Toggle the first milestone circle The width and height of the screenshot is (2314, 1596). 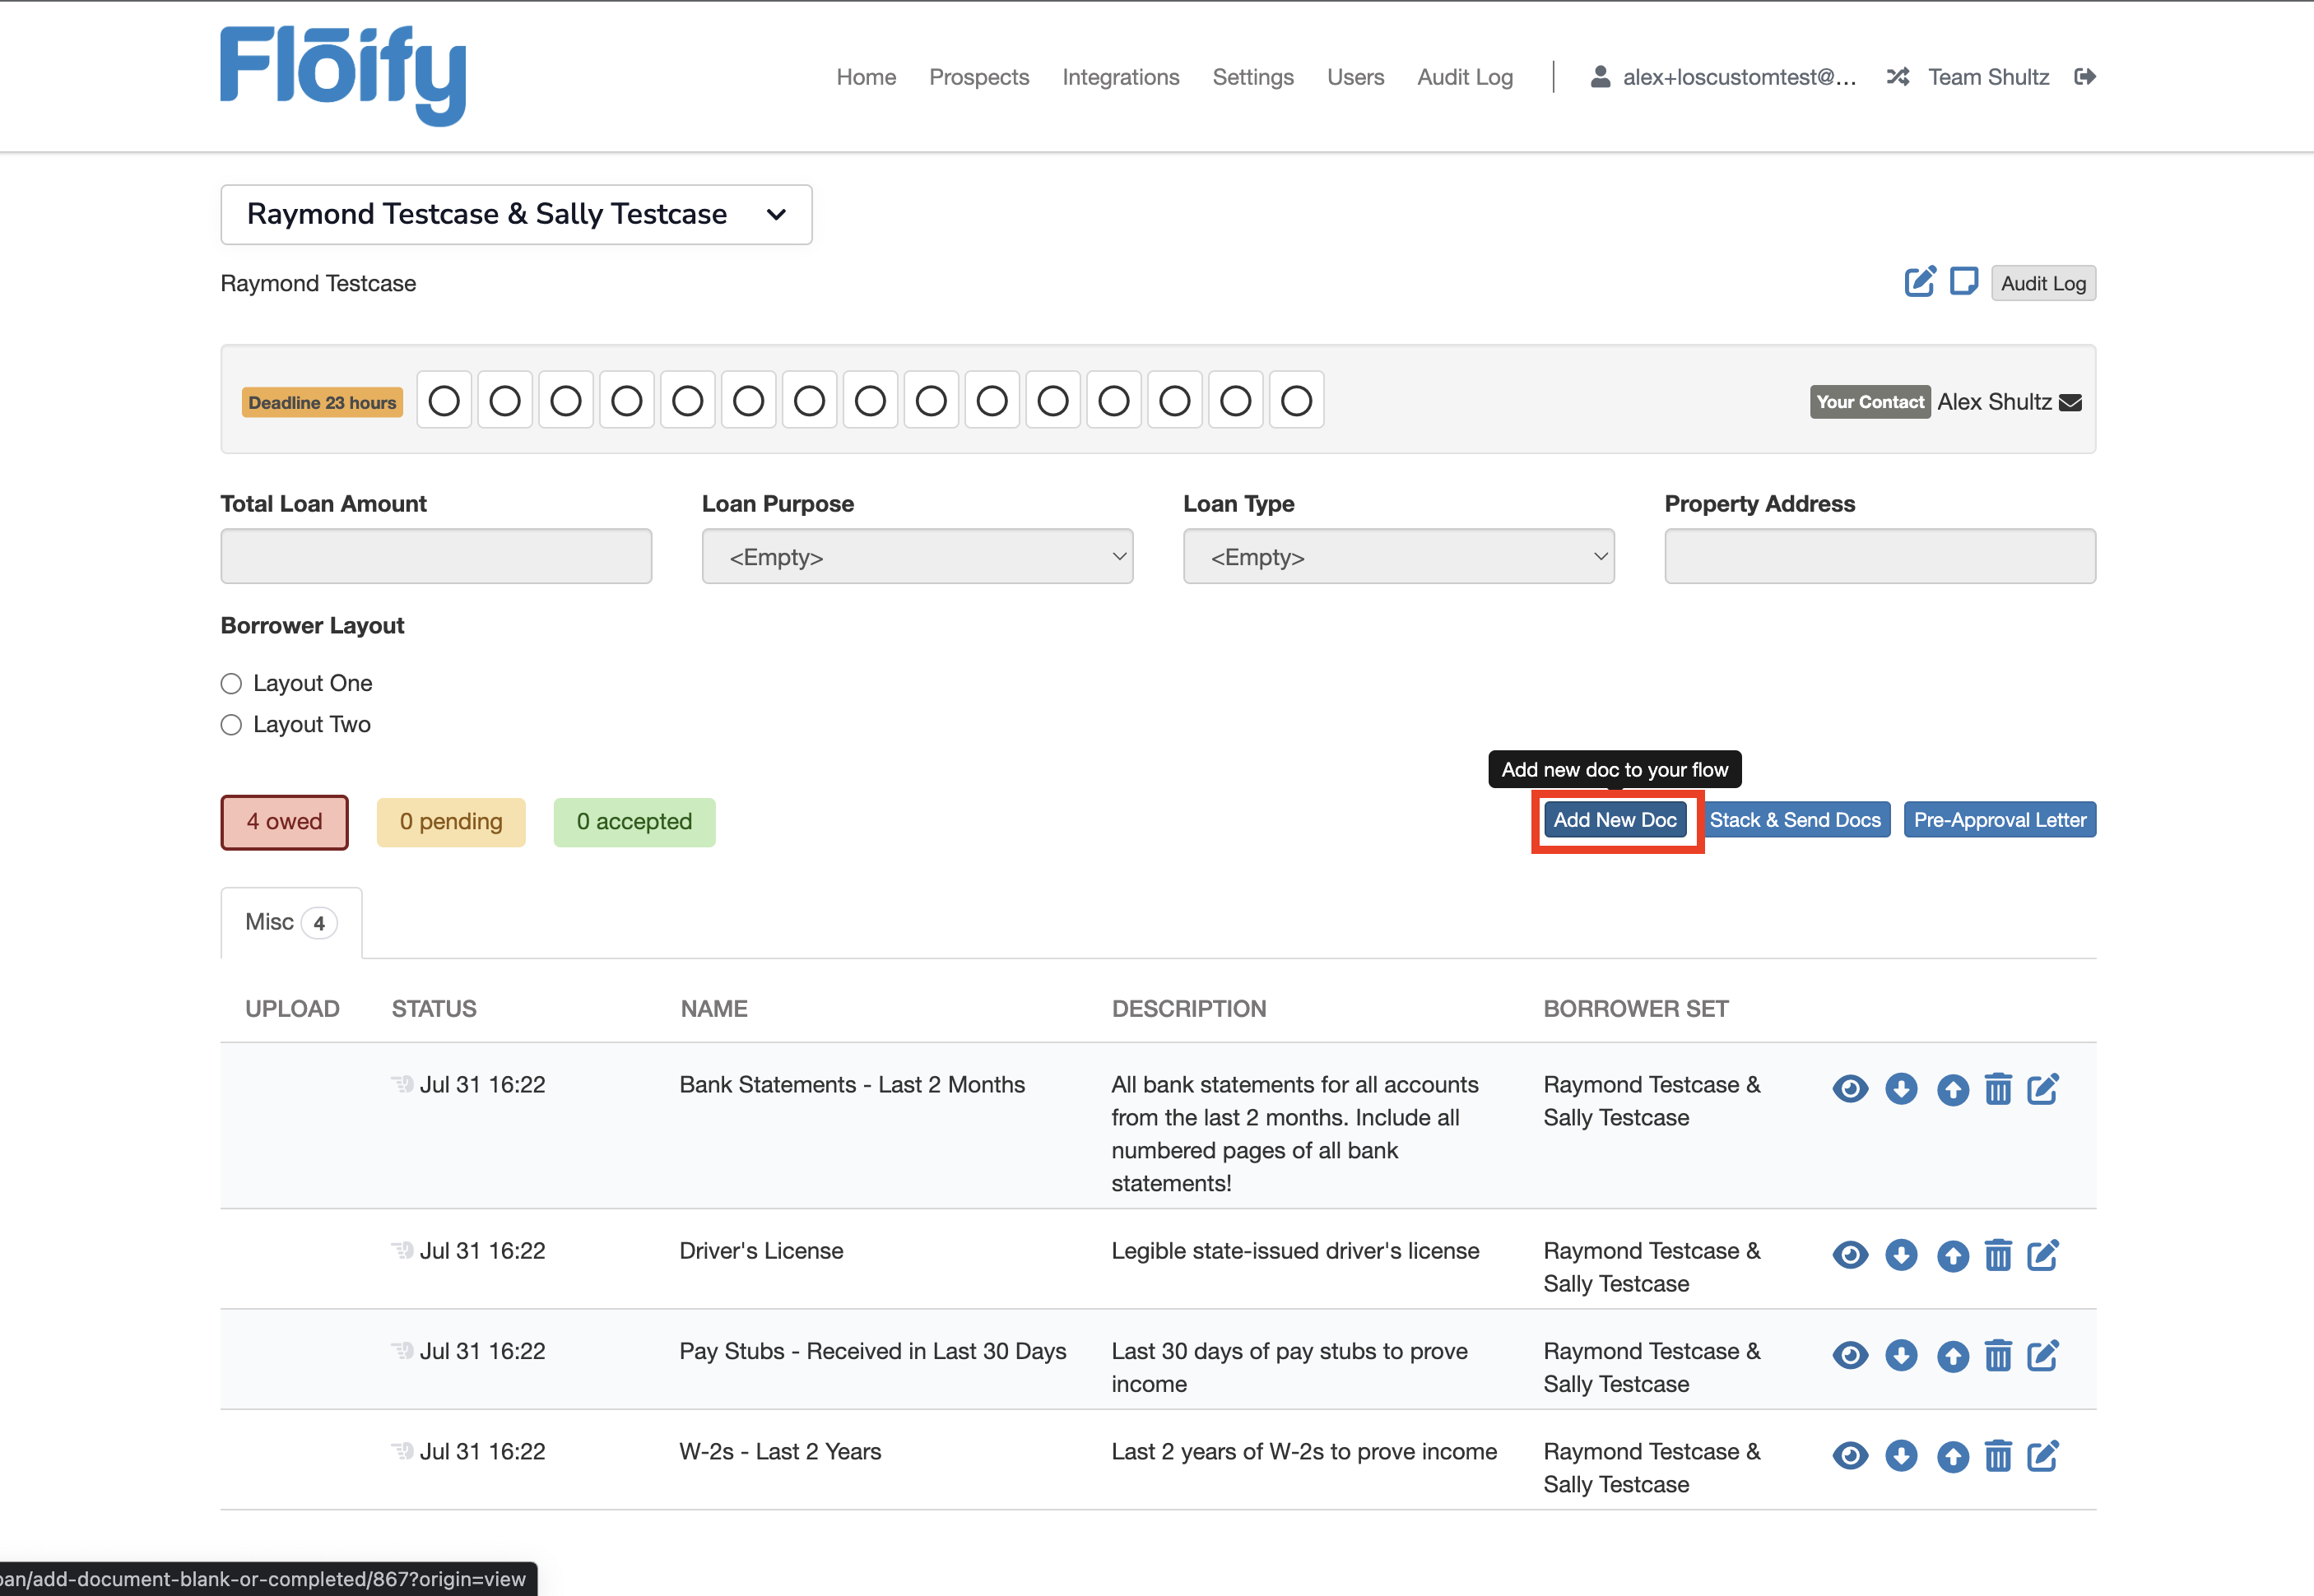[x=444, y=401]
